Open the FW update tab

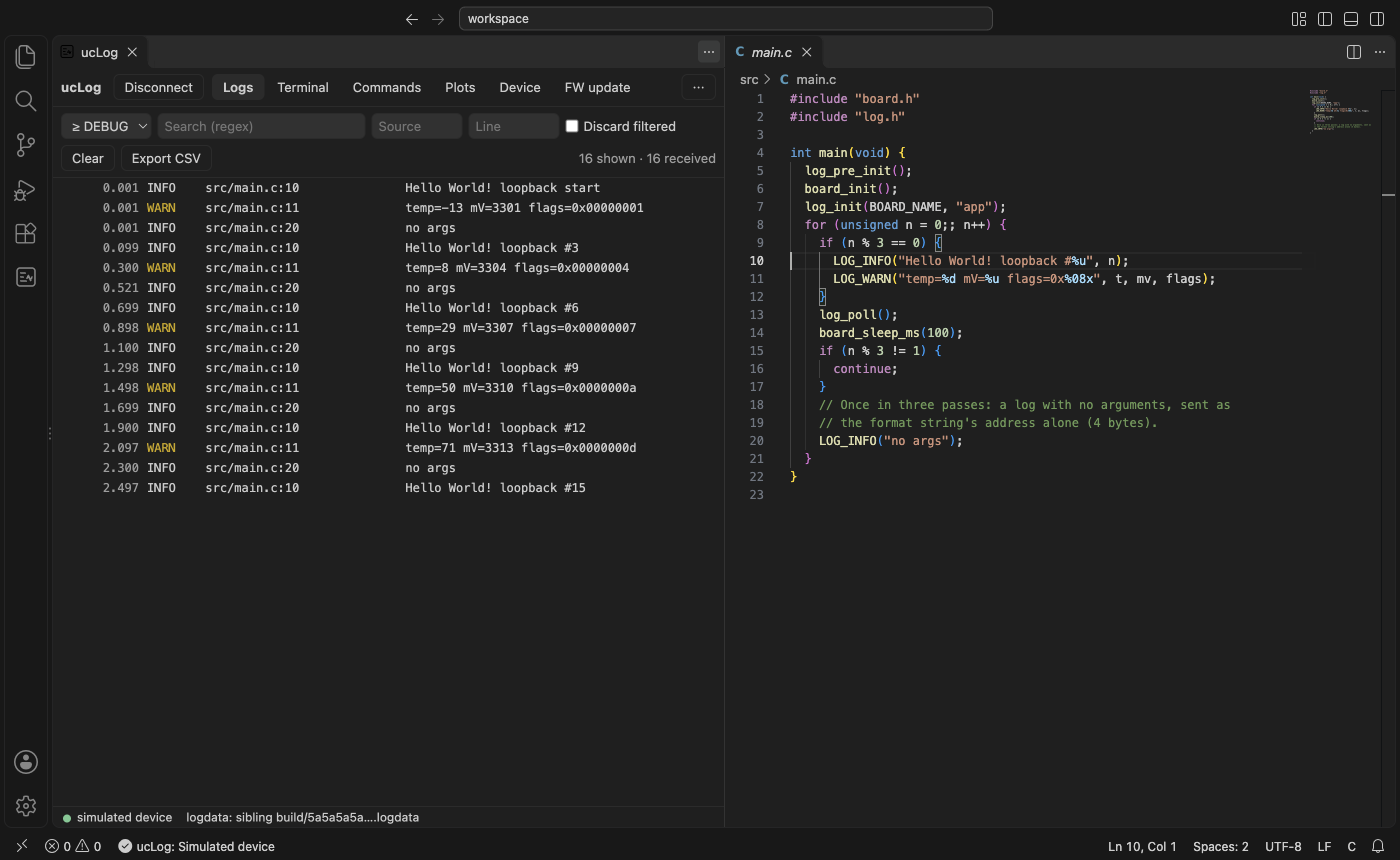598,87
